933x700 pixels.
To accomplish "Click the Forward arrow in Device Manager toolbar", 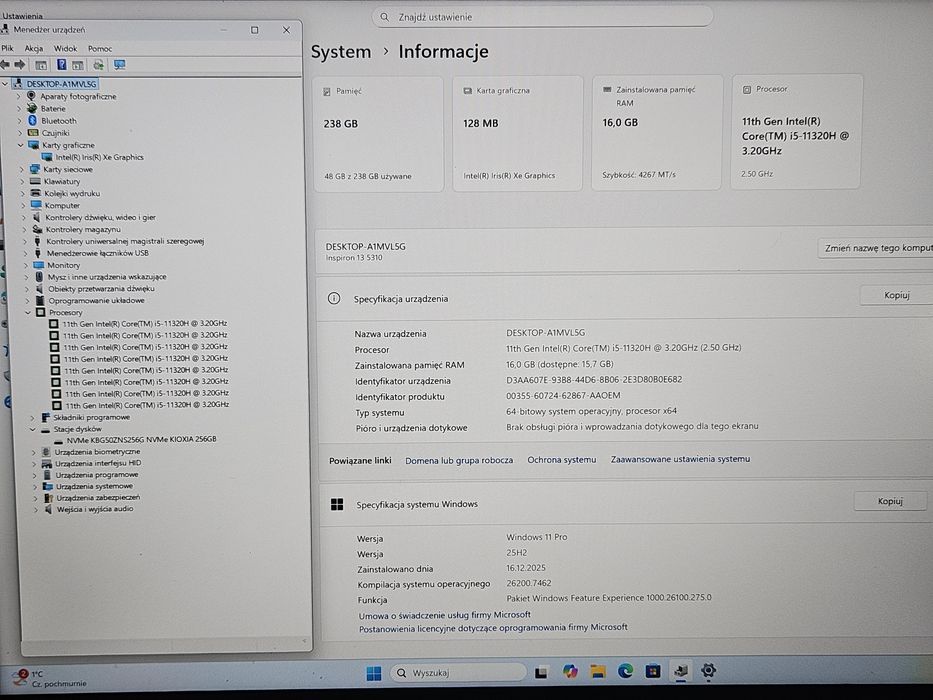I will pos(20,64).
